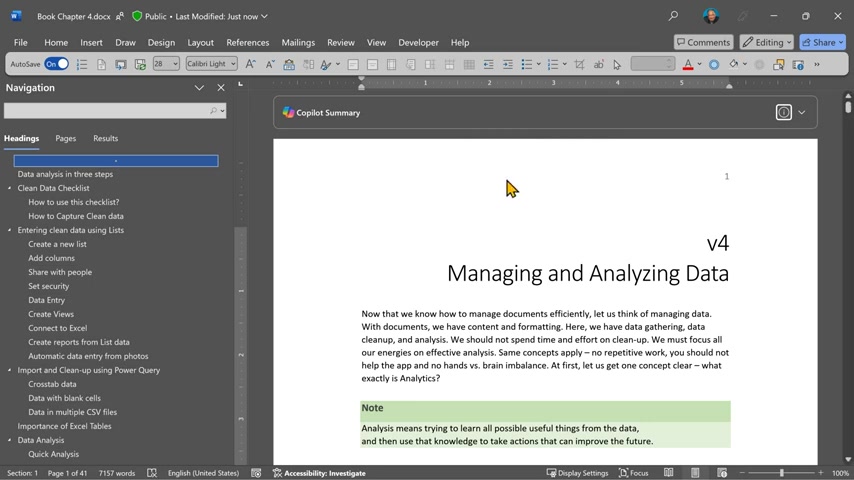Click Display Settings in status bar

click(577, 473)
